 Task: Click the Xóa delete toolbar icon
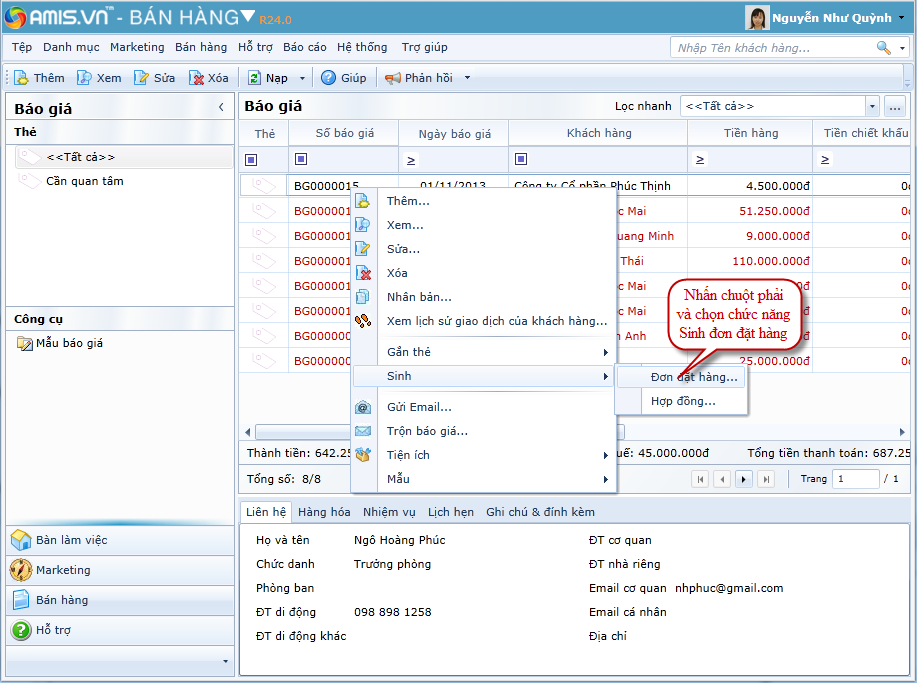(x=197, y=78)
